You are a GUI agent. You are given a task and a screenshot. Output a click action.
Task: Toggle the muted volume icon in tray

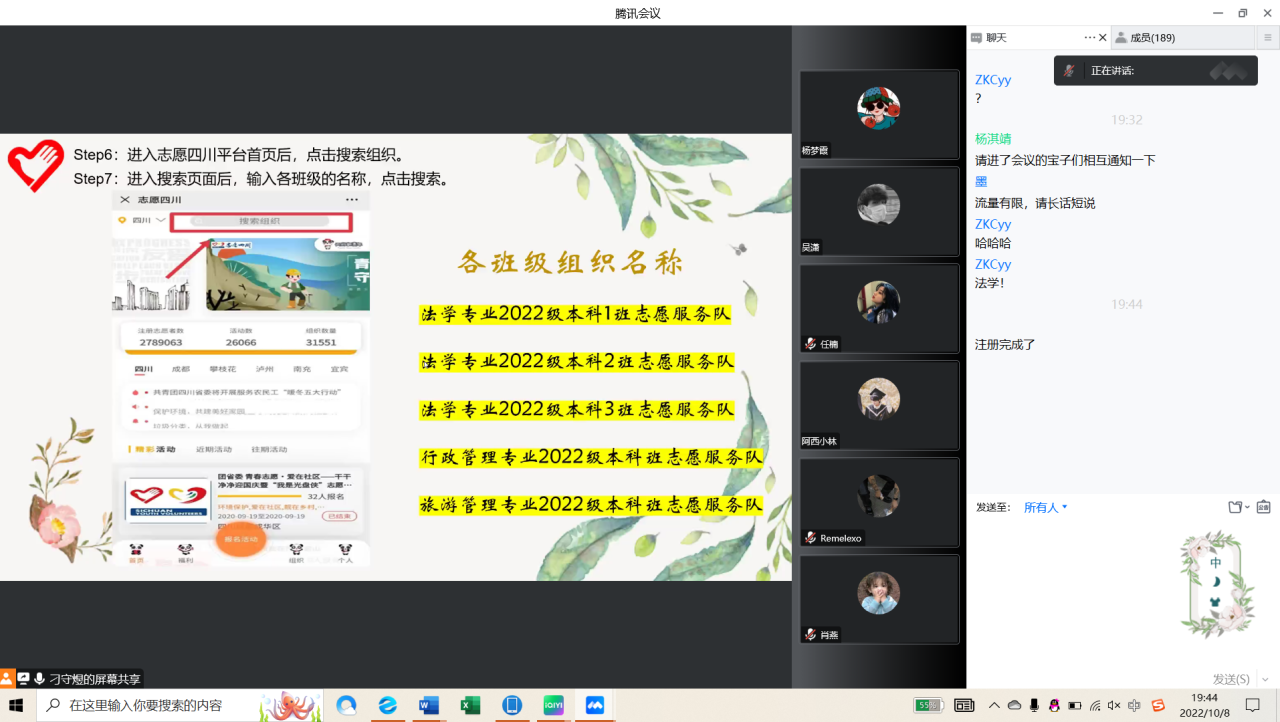pyautogui.click(x=1115, y=705)
